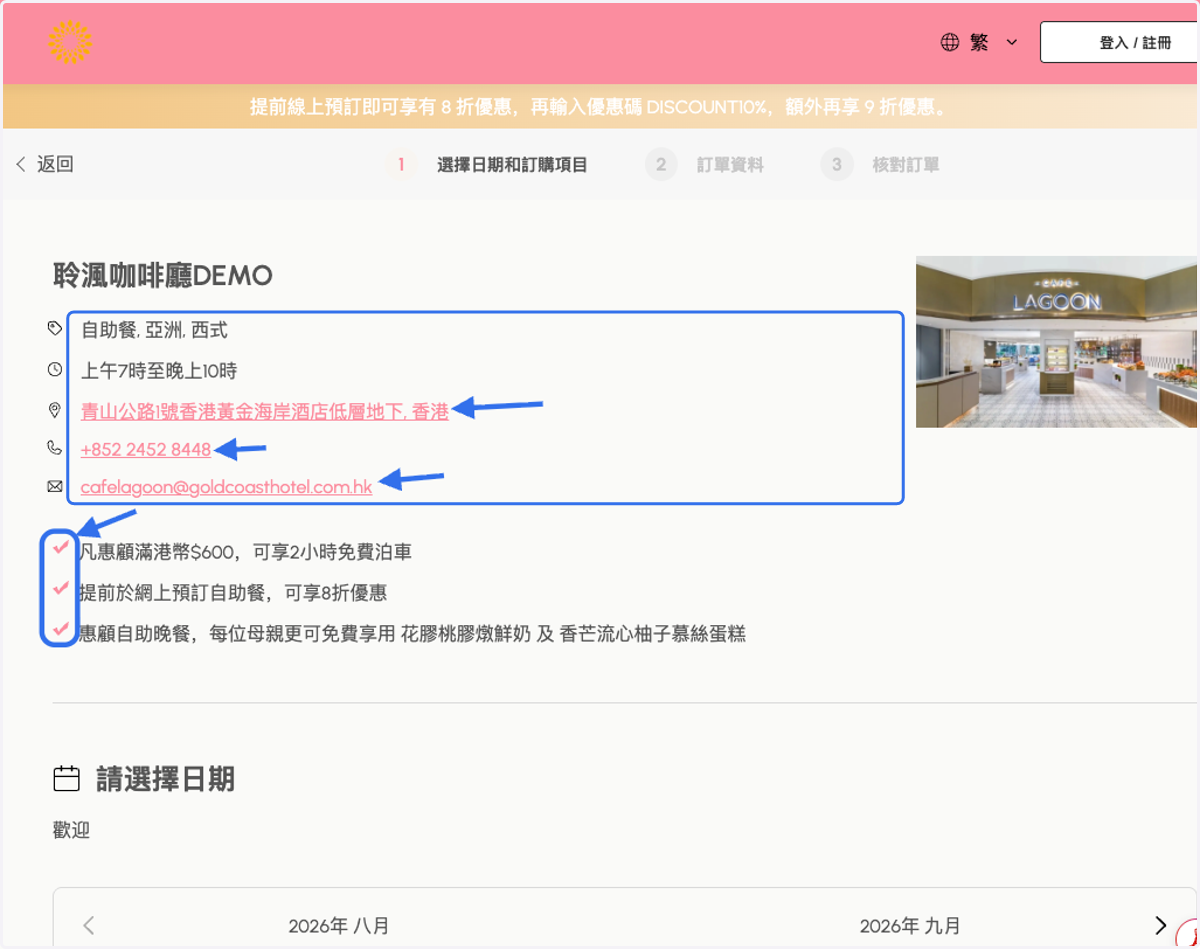This screenshot has height=949, width=1200.
Task: Click the text 凡惠顧滿港幣$600，可享2小時免費泊車
Action: click(245, 552)
